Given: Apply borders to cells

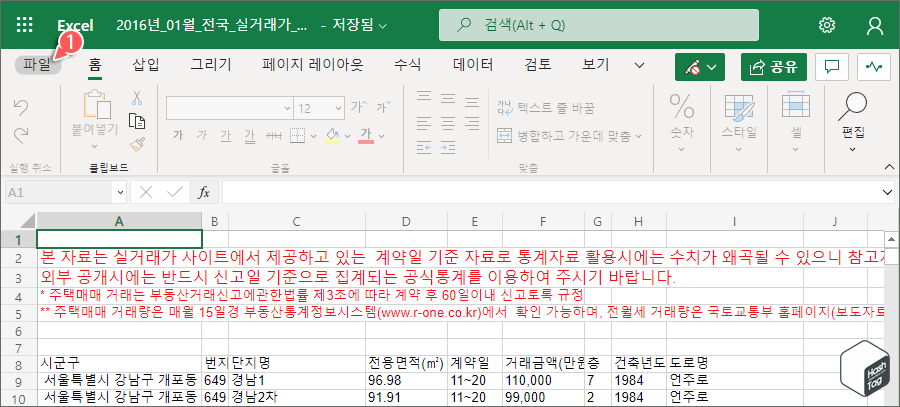Looking at the screenshot, I should pos(297,135).
